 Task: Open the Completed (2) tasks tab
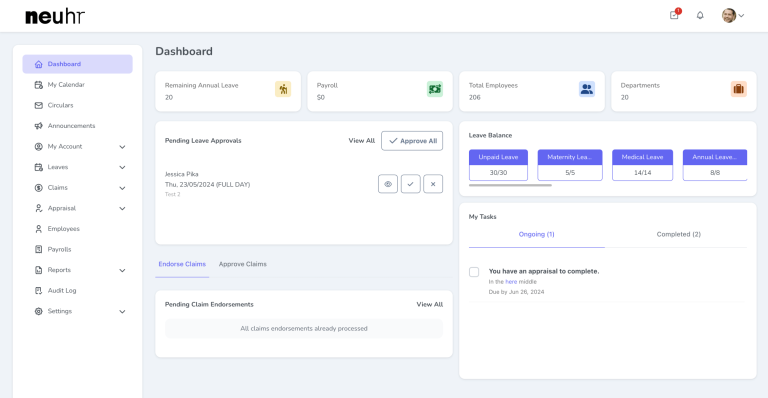pos(678,234)
